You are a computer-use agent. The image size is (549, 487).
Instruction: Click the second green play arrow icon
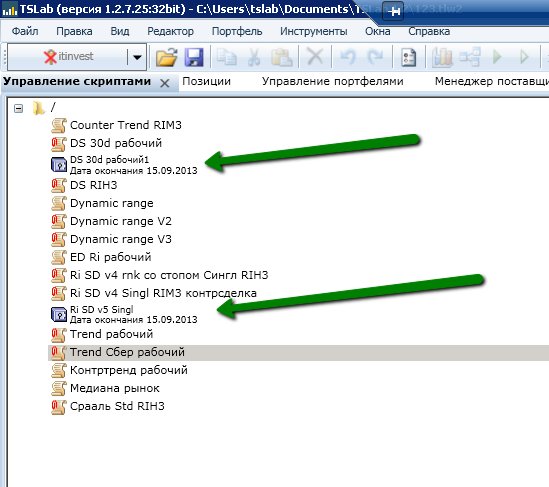pos(524,56)
